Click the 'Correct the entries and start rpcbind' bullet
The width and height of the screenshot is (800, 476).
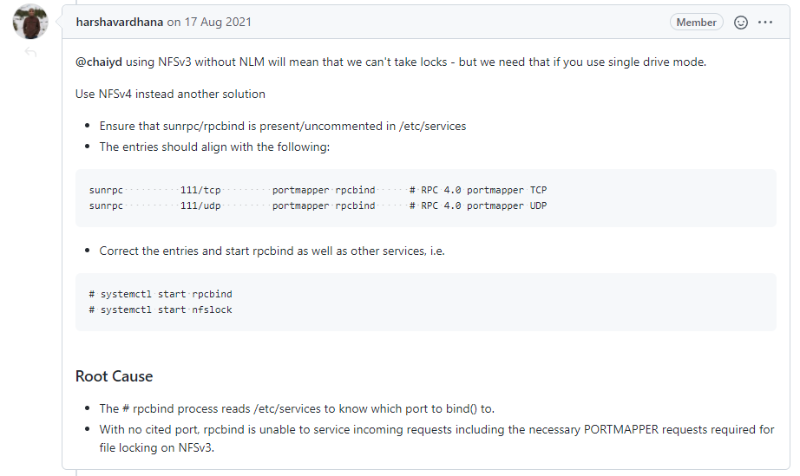(272, 251)
